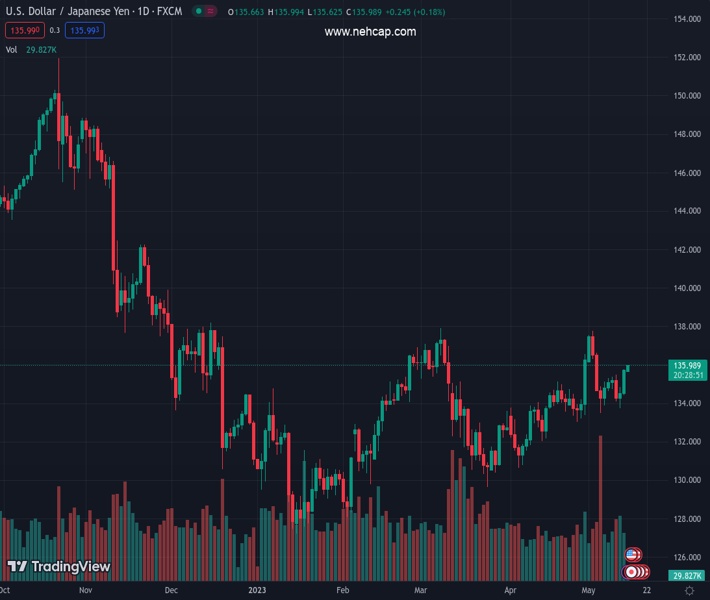Click the 2023 marker on time axis
Viewport: 710px width, 600px height.
click(257, 591)
